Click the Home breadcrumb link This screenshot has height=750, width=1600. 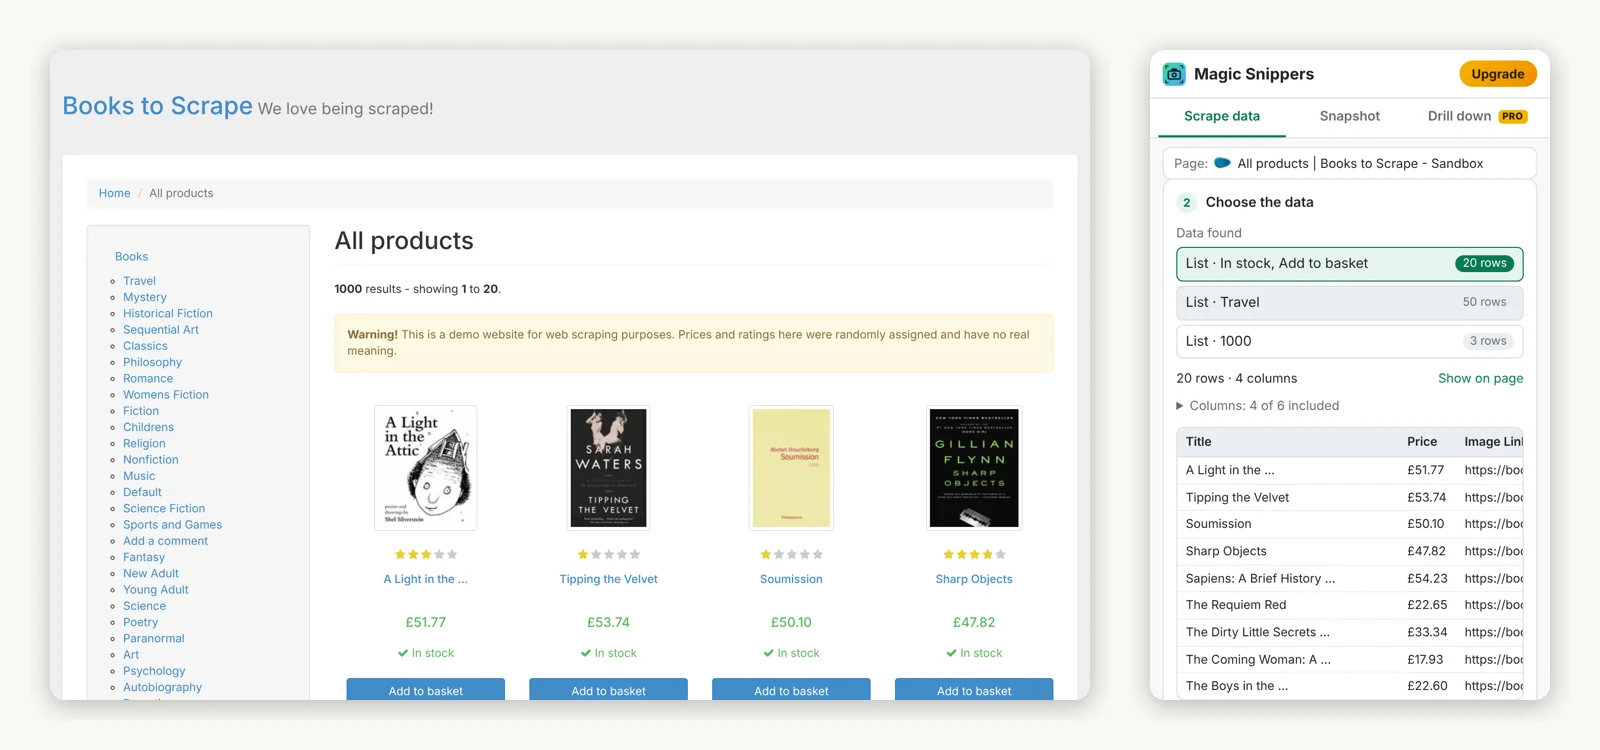click(114, 193)
